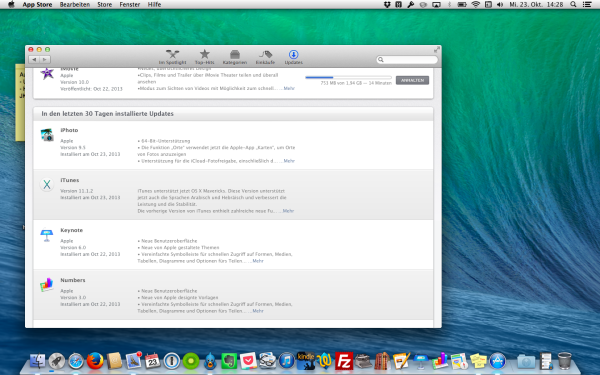Open Finder from the Dock
Image resolution: width=600 pixels, height=375 pixels.
pyautogui.click(x=38, y=361)
